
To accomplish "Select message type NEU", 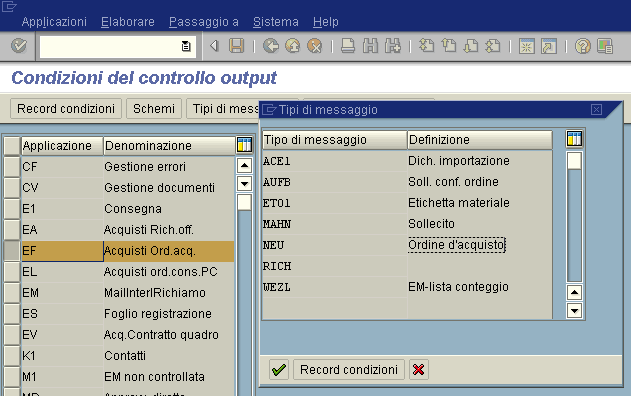I will (334, 245).
